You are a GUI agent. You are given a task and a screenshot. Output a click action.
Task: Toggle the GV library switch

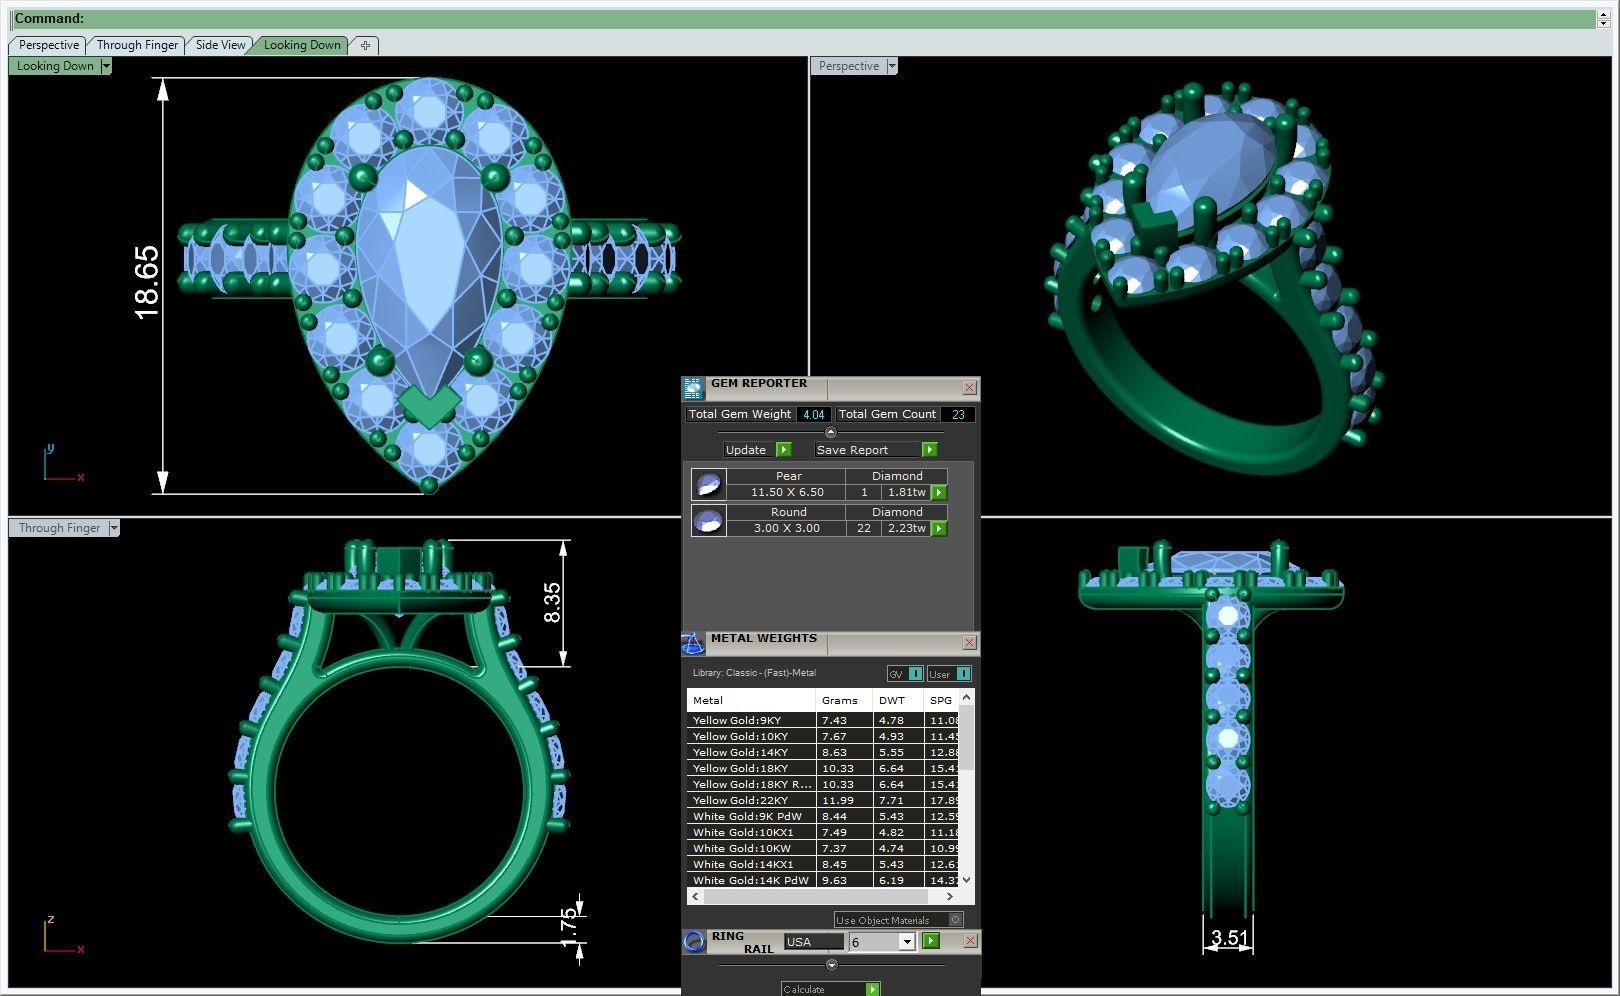tap(905, 674)
